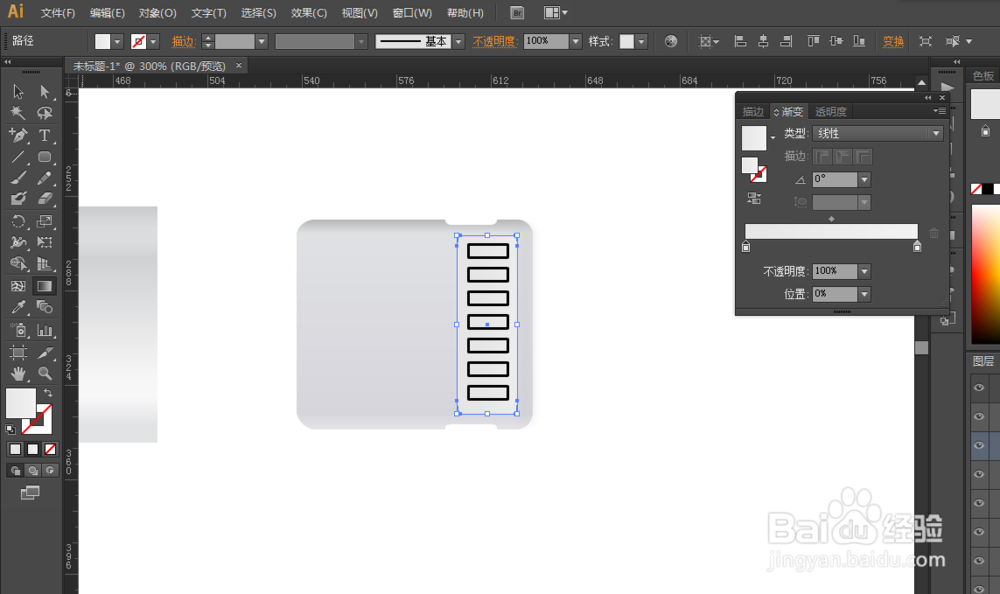Select the Column Graph tool
Image resolution: width=1000 pixels, height=594 pixels.
pyautogui.click(x=44, y=330)
